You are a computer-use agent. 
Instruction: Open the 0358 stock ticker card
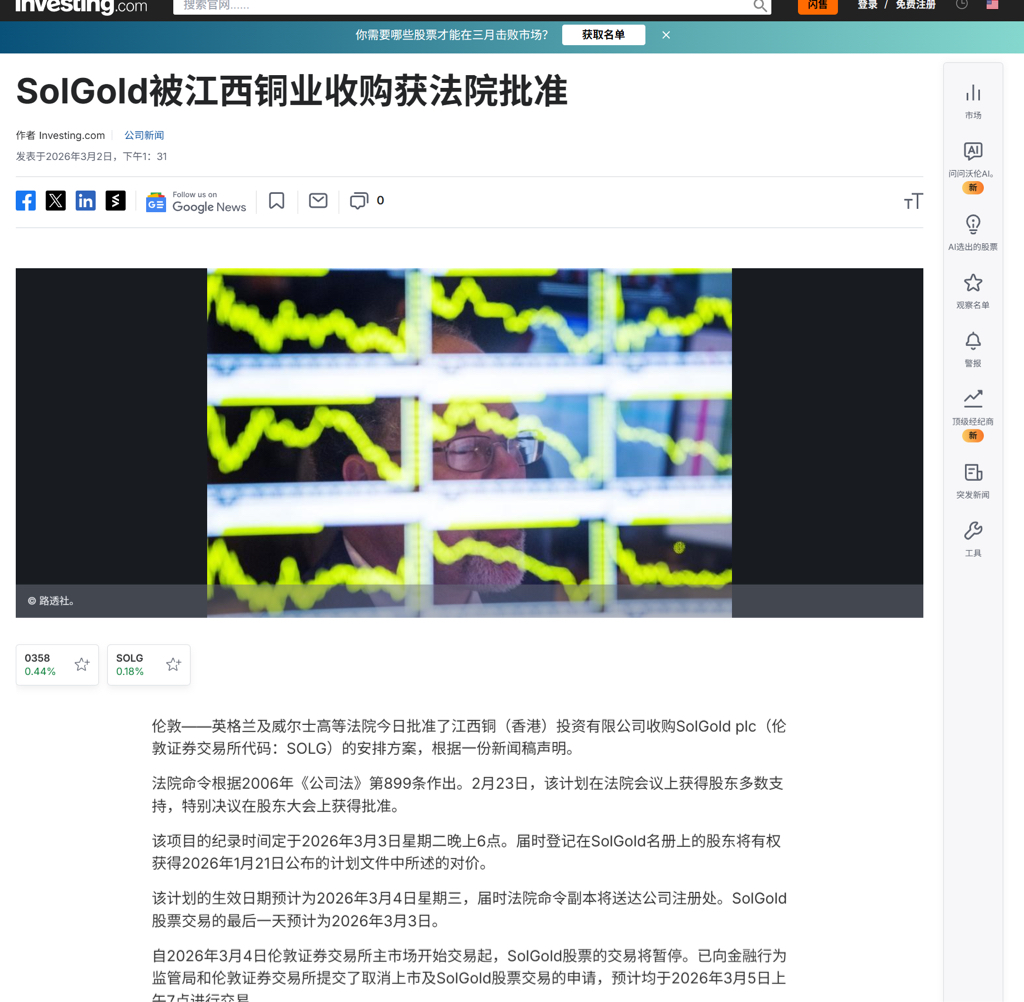coord(57,665)
